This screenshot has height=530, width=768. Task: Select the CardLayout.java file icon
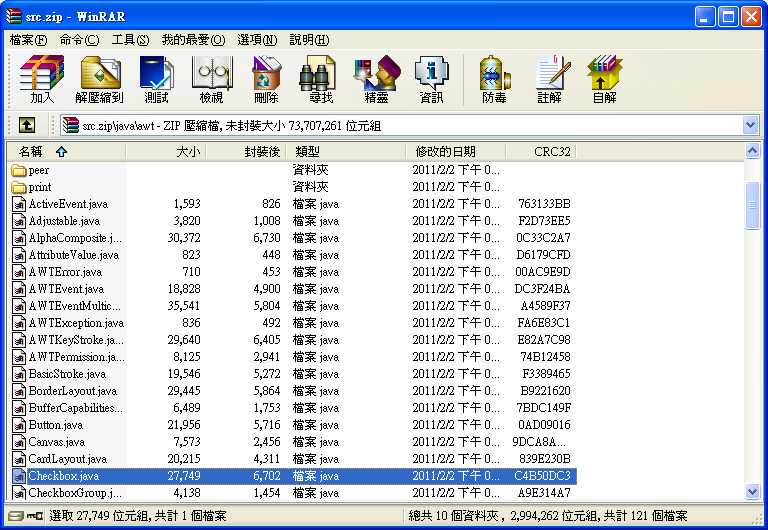tap(19, 459)
